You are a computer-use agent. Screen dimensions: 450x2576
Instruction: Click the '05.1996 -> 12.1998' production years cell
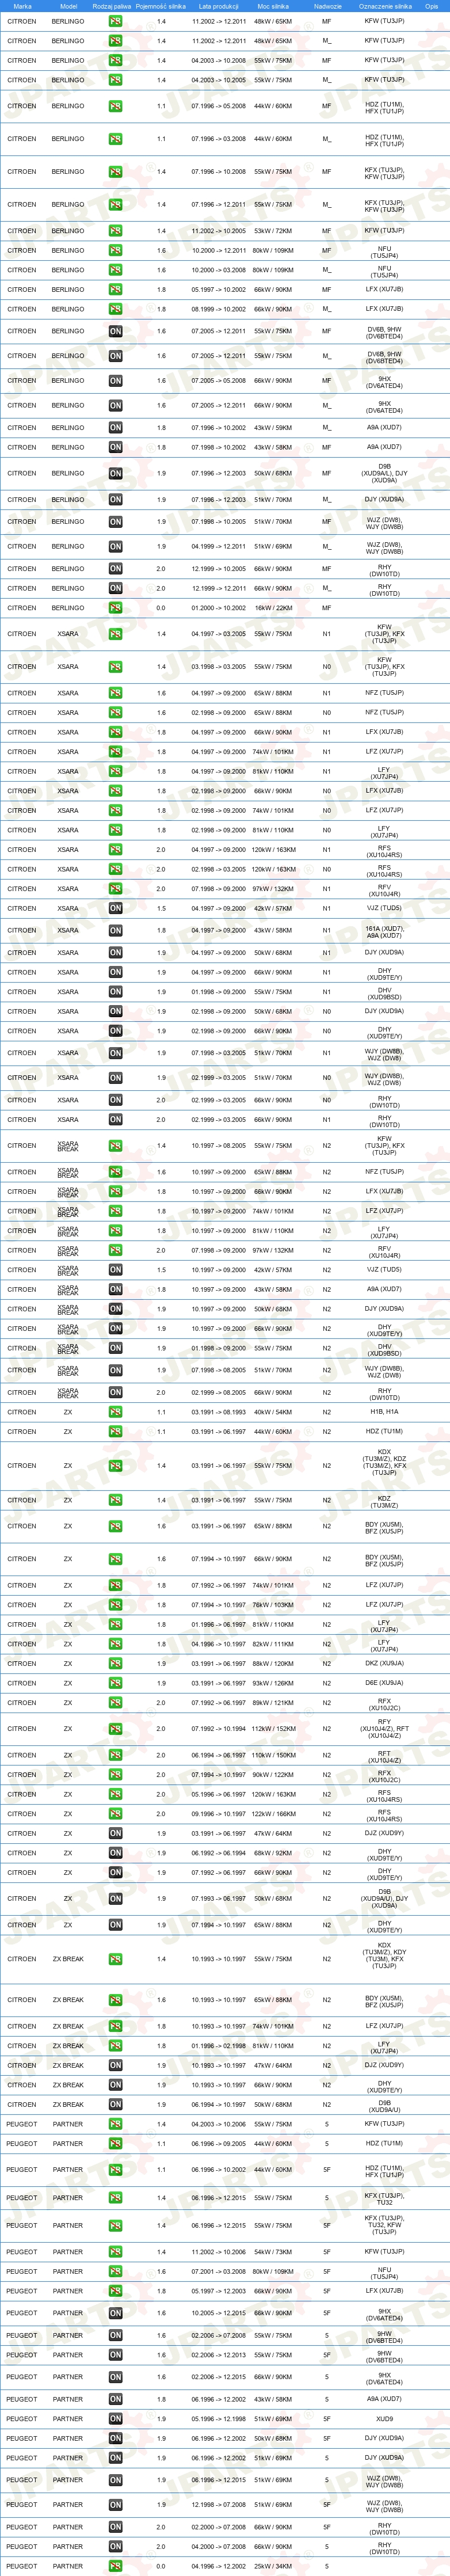(219, 2419)
